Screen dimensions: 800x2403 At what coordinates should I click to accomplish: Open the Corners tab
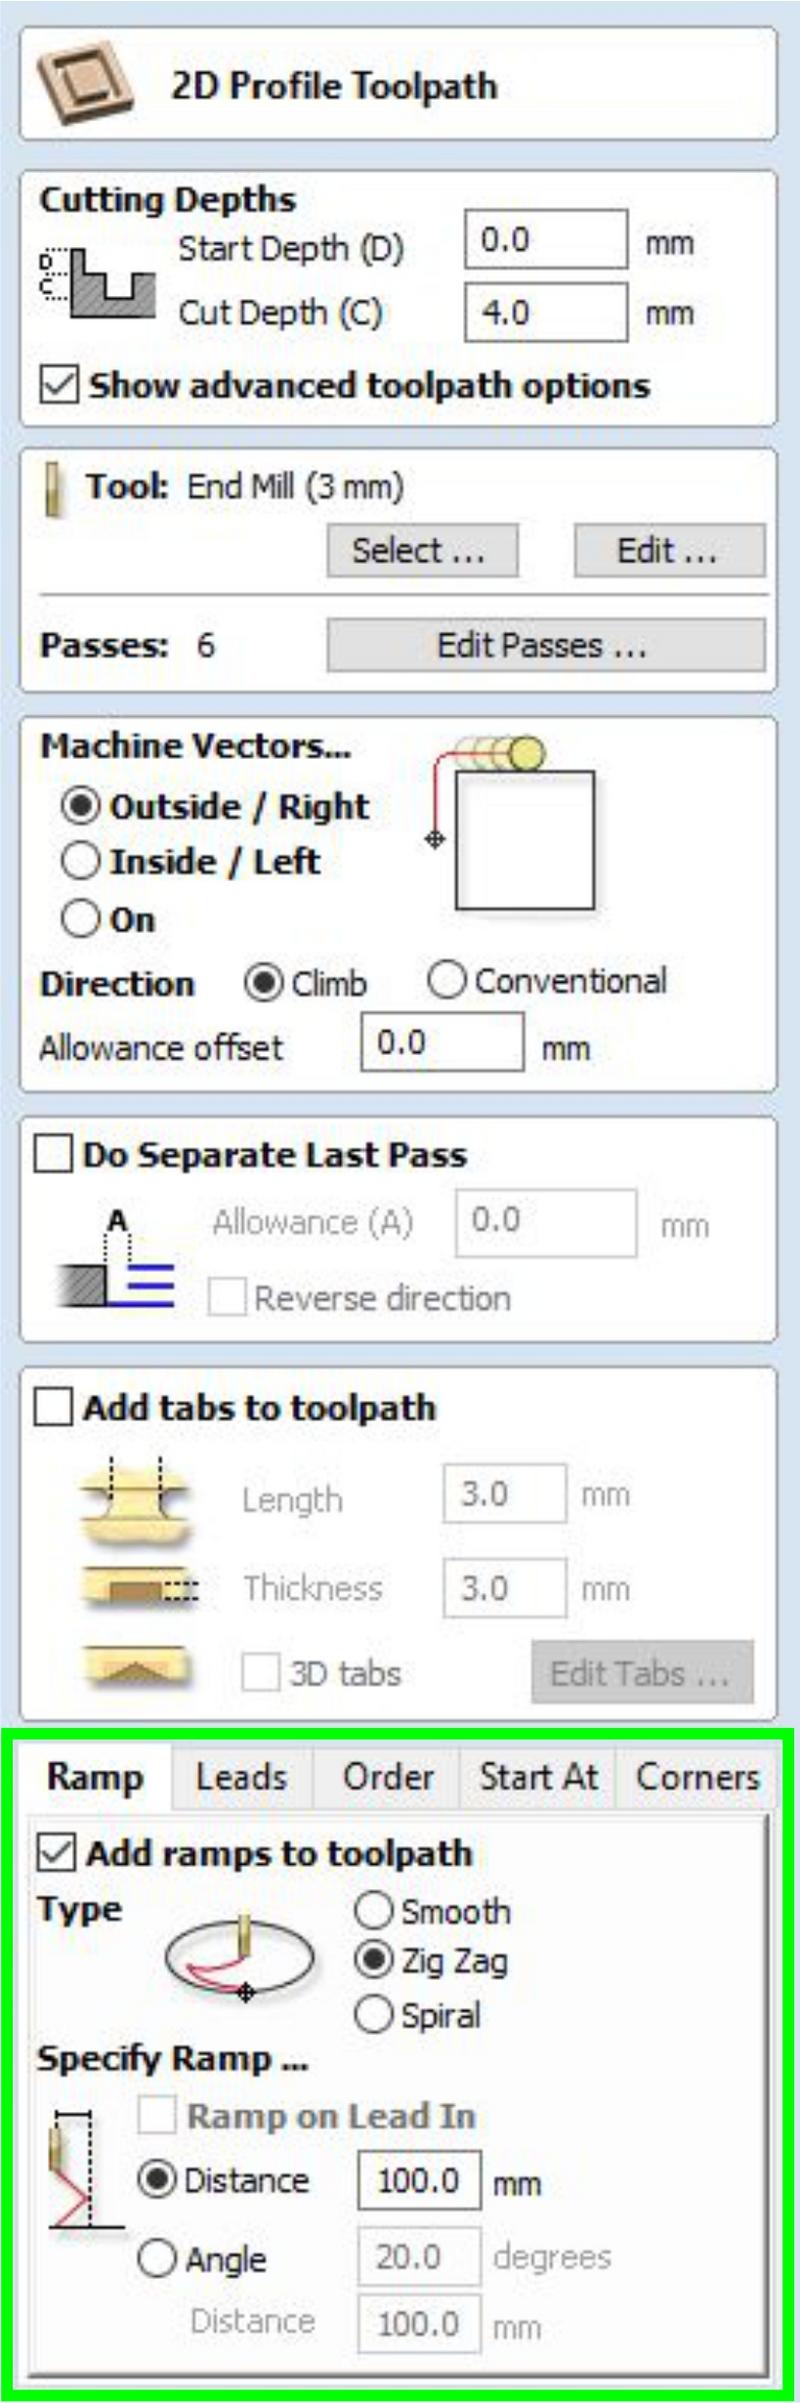coord(697,1777)
